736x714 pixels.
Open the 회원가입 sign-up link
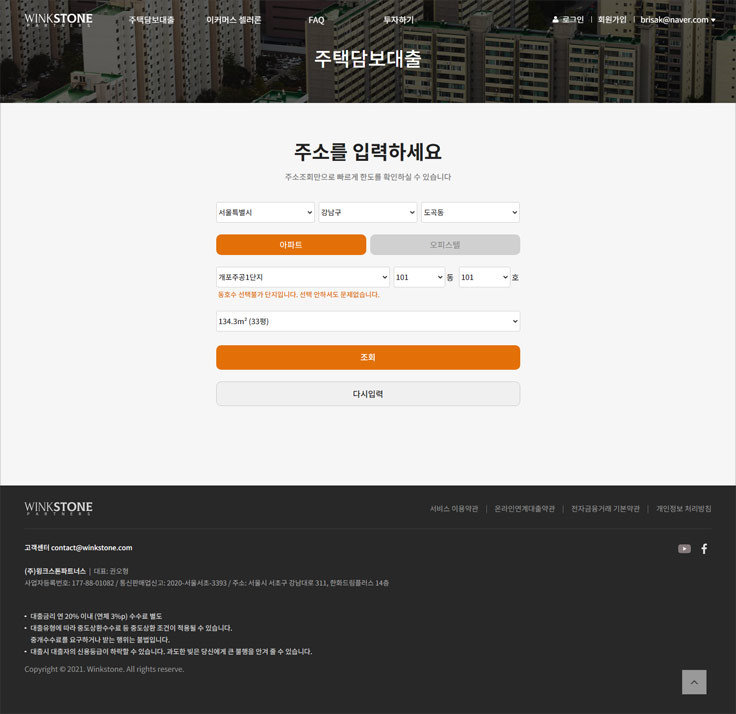click(612, 19)
